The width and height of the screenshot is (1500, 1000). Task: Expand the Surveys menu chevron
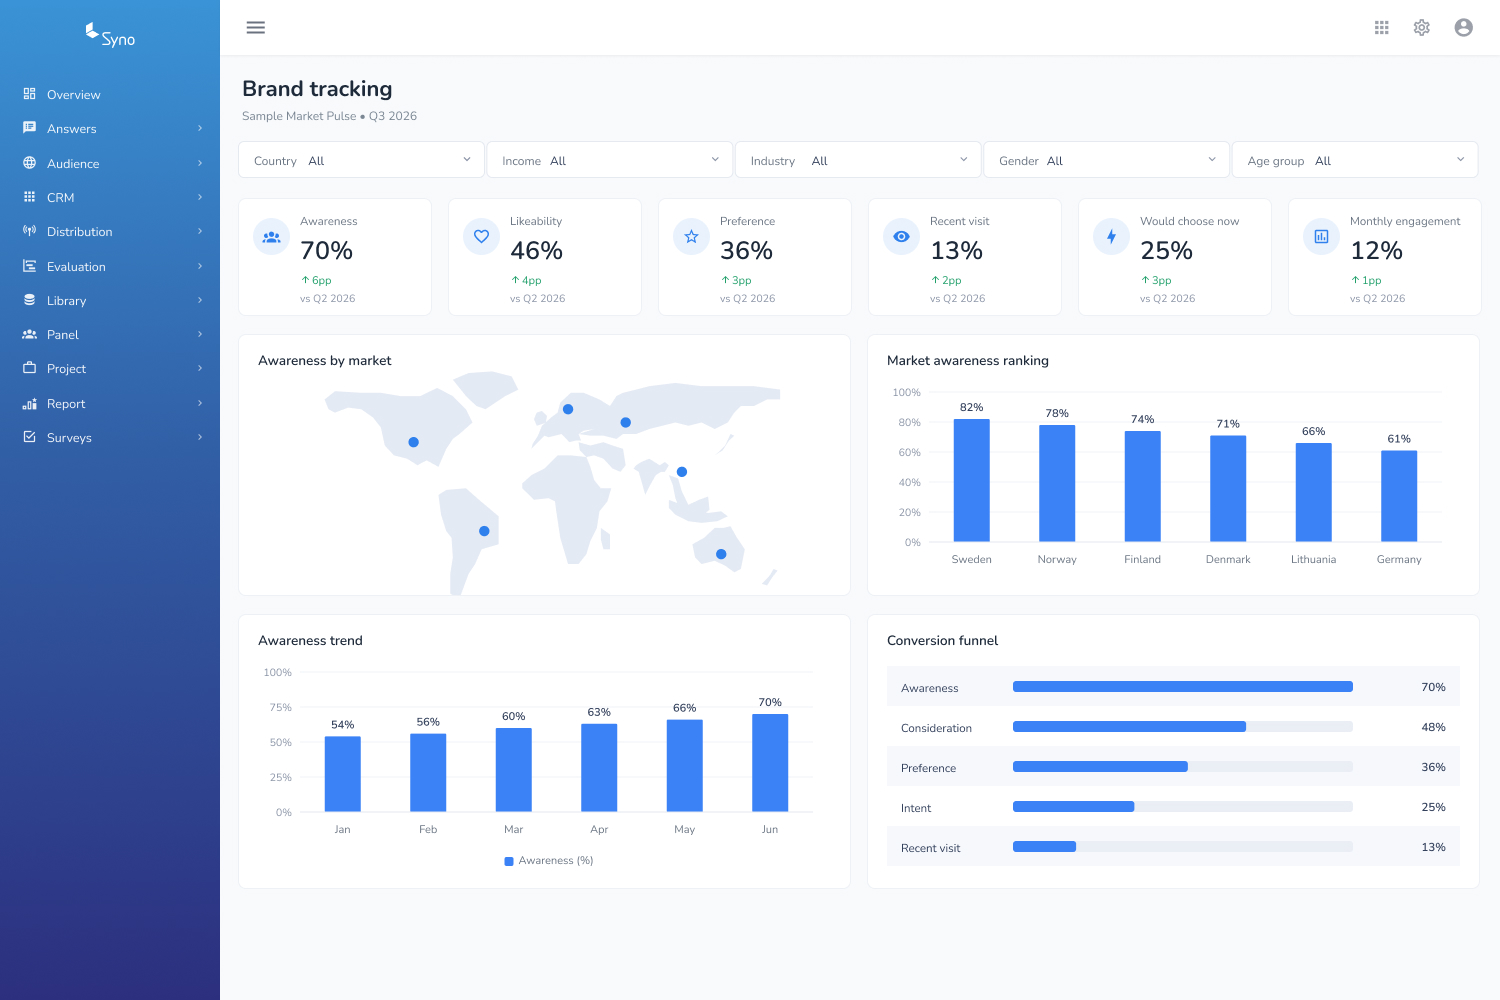pos(200,437)
